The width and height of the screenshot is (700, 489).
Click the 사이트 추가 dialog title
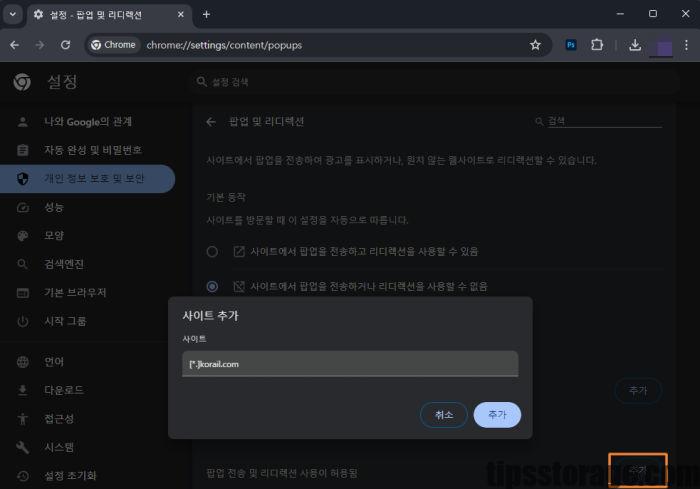pos(210,316)
